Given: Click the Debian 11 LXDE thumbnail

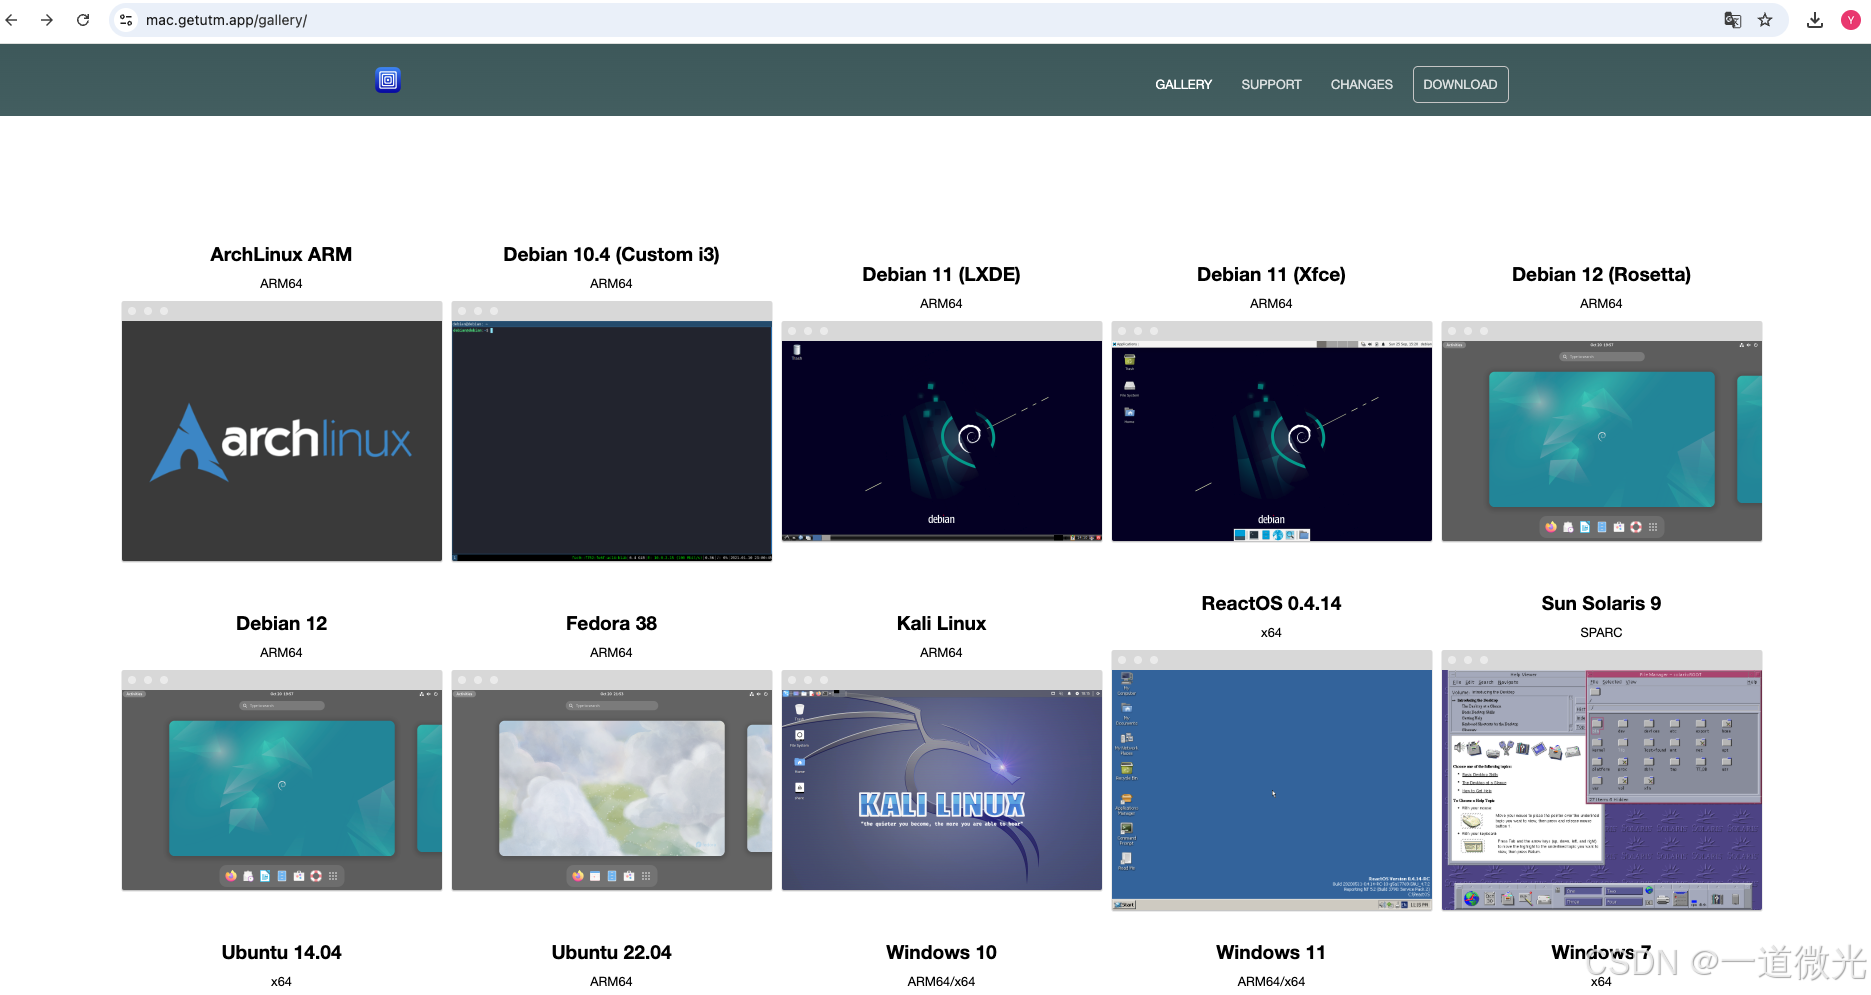Looking at the screenshot, I should point(941,431).
